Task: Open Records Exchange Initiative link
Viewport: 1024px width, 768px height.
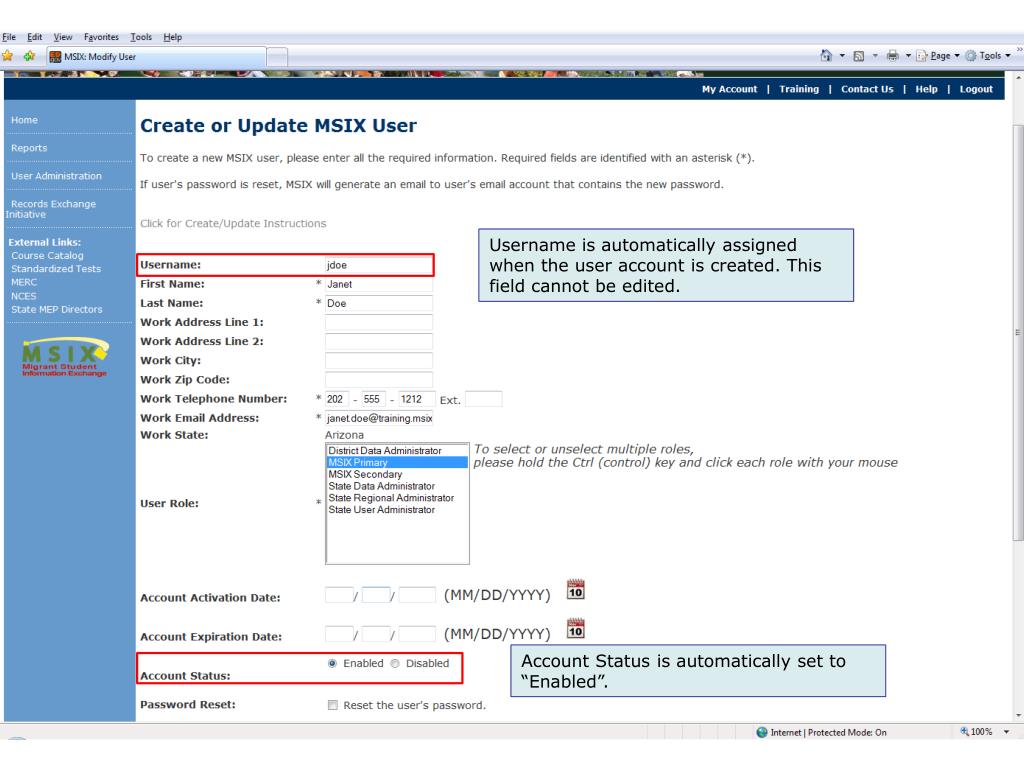Action: pos(51,209)
